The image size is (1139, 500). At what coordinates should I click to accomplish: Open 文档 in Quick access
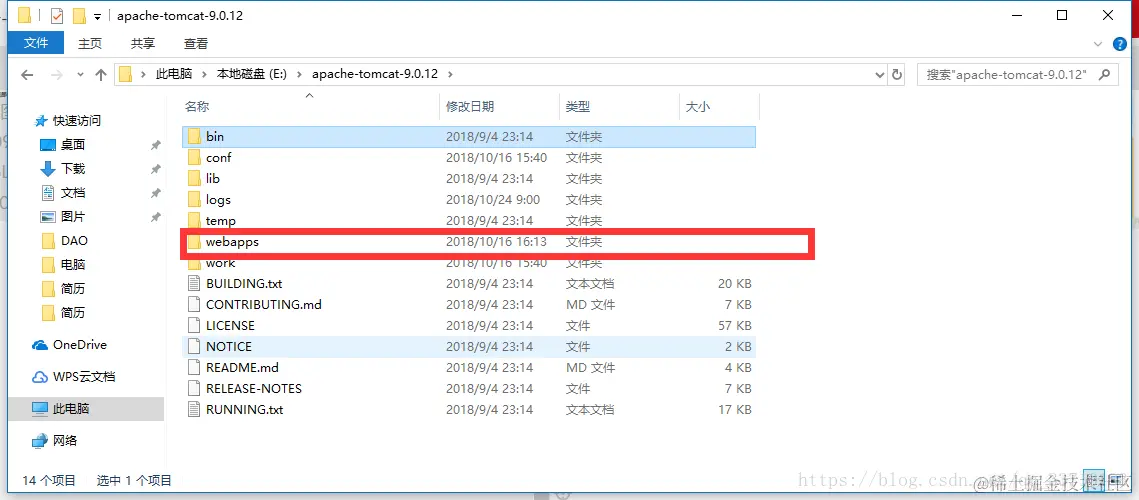(x=73, y=193)
